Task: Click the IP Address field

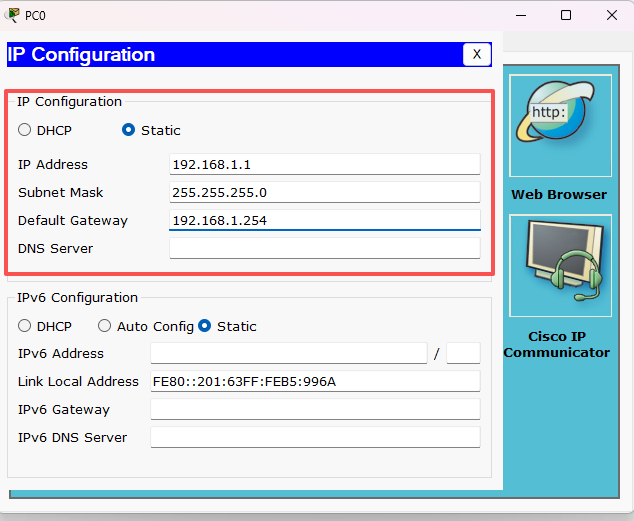Action: pyautogui.click(x=325, y=164)
